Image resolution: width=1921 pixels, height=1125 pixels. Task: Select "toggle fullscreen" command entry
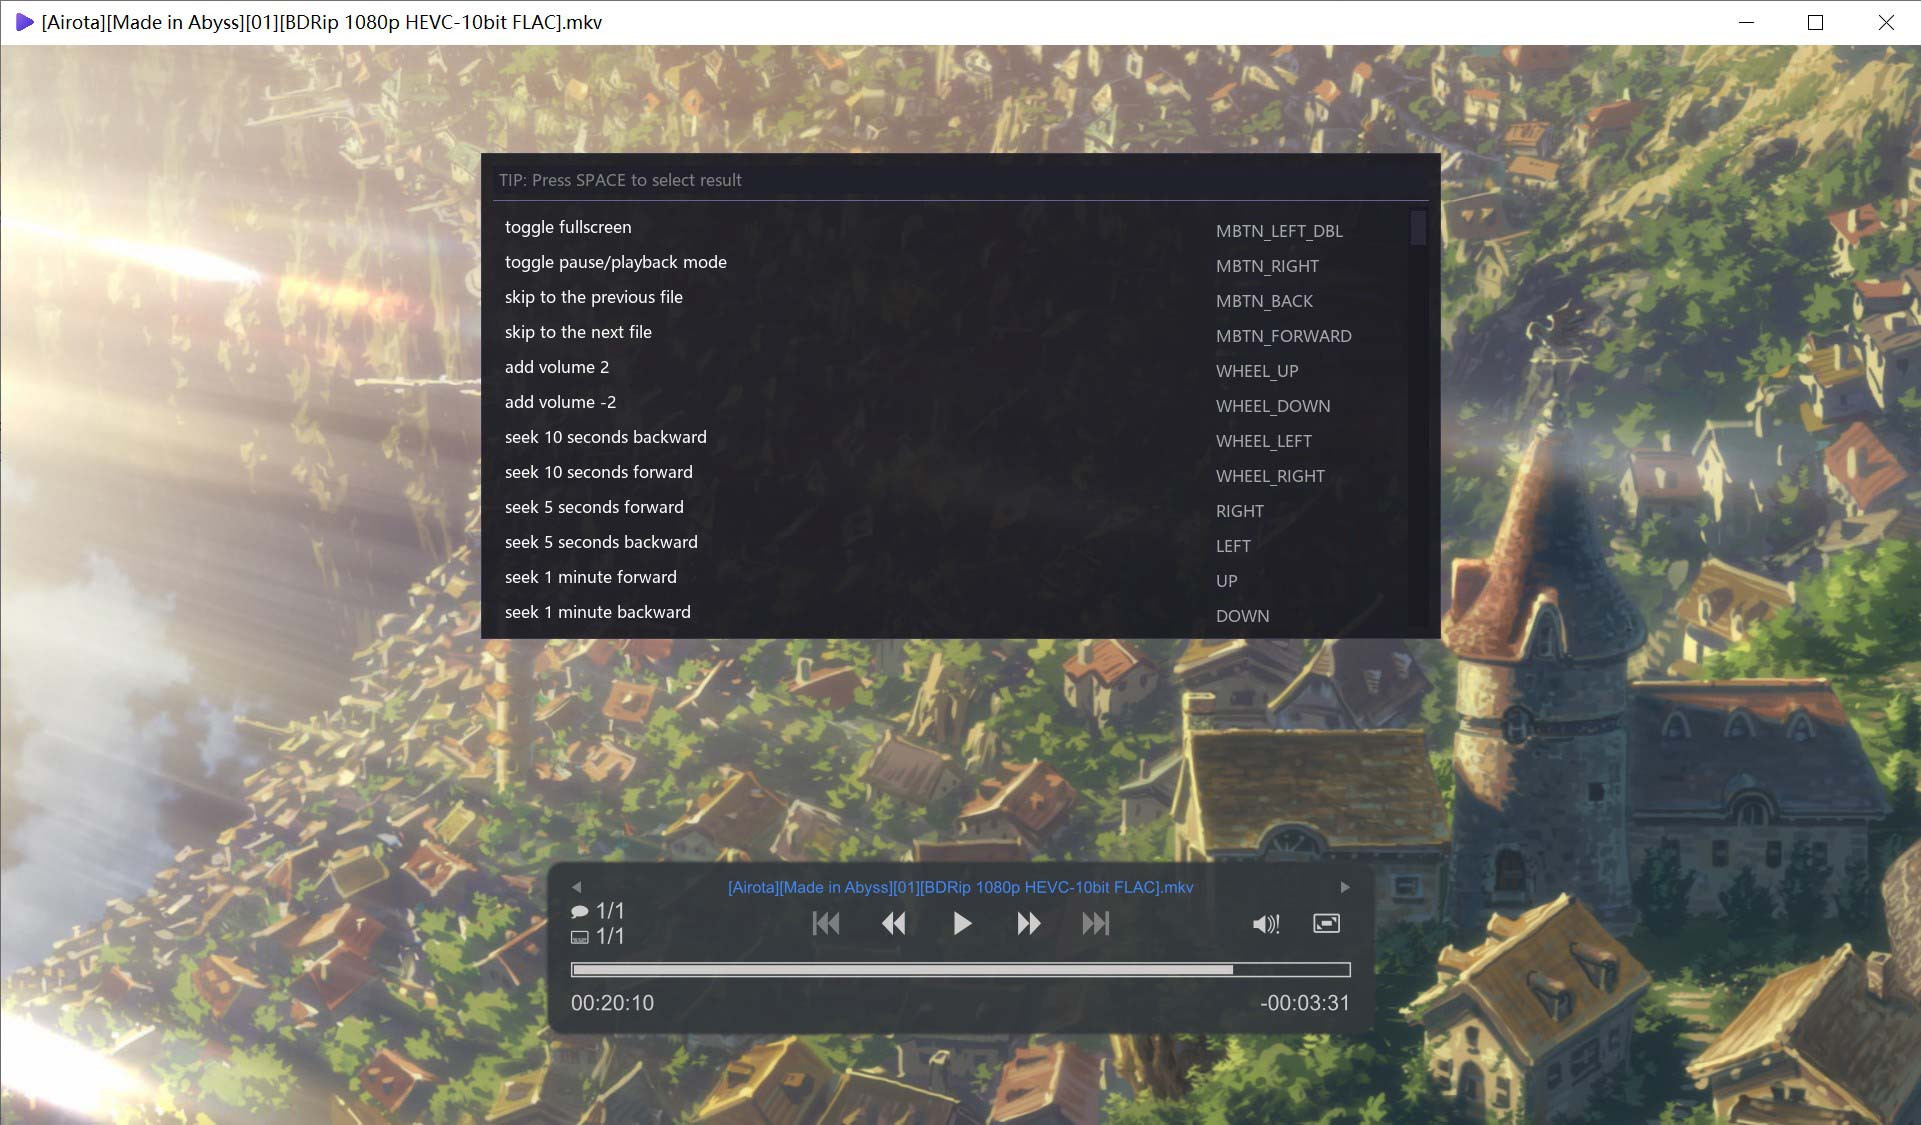point(568,227)
